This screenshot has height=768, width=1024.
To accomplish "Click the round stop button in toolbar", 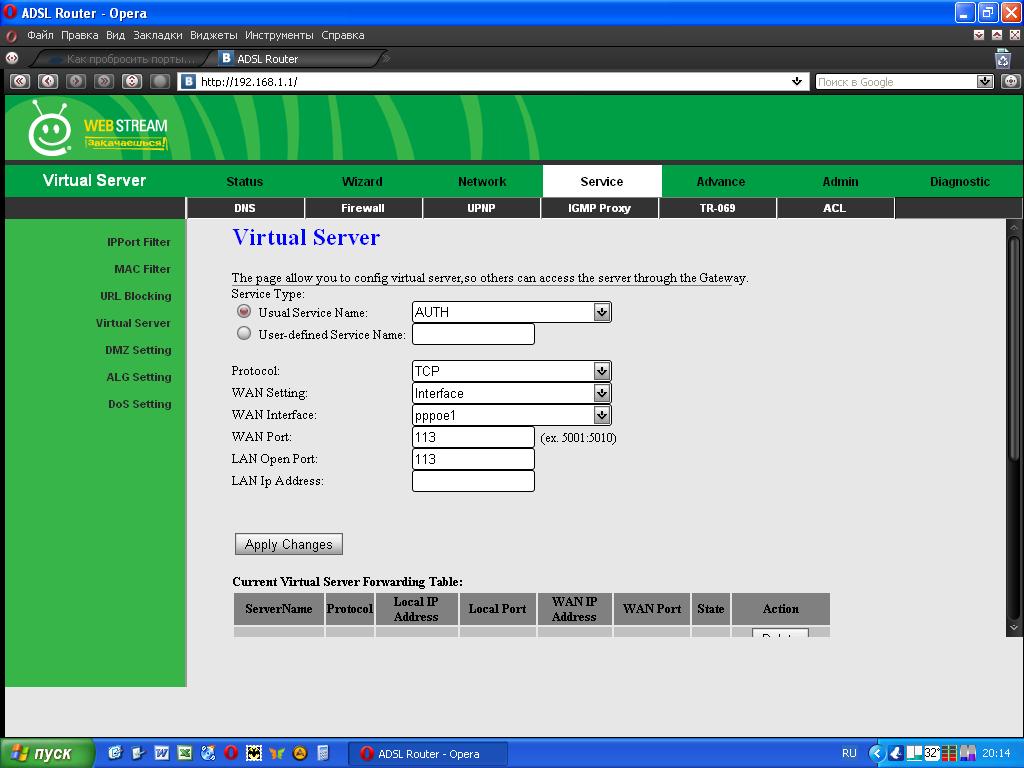I will 160,81.
